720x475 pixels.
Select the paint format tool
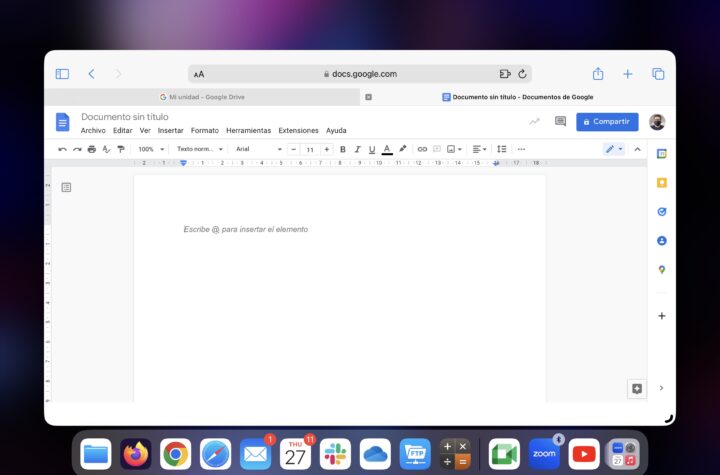point(121,149)
